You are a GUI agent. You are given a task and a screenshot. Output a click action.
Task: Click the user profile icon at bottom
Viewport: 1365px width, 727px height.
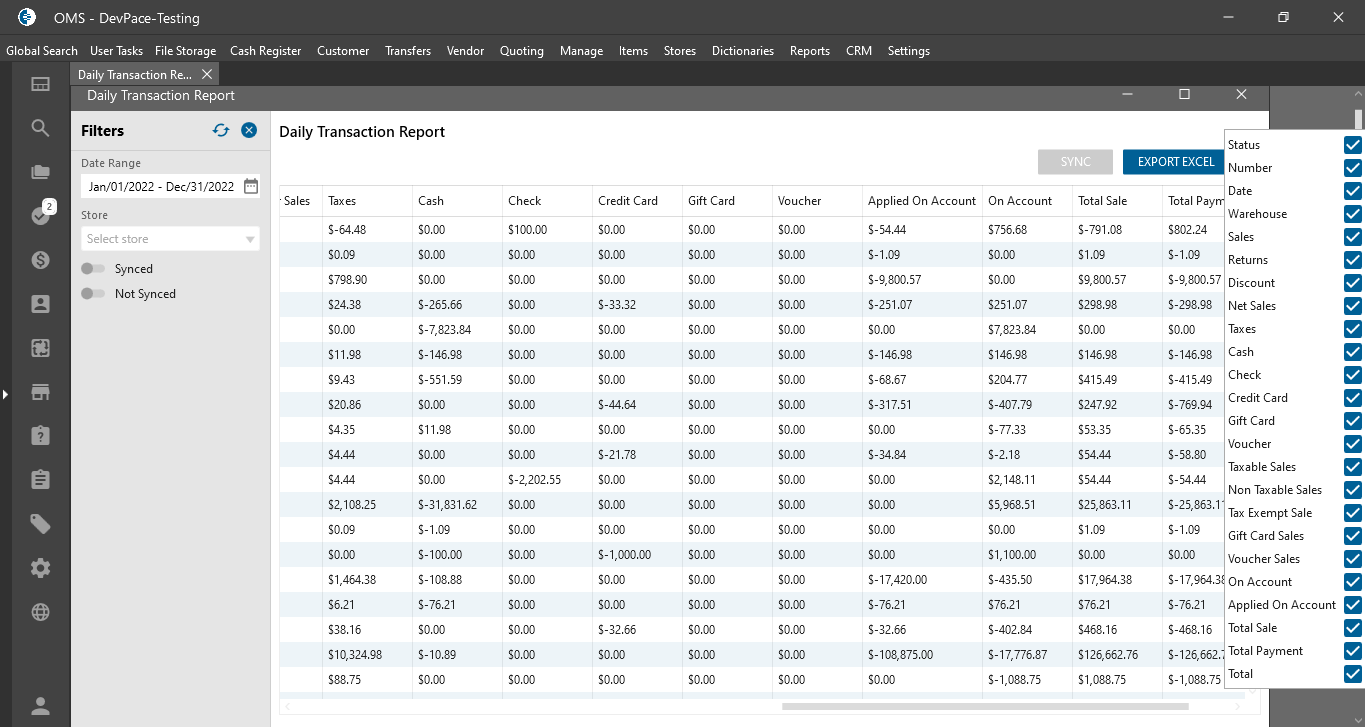tap(40, 706)
